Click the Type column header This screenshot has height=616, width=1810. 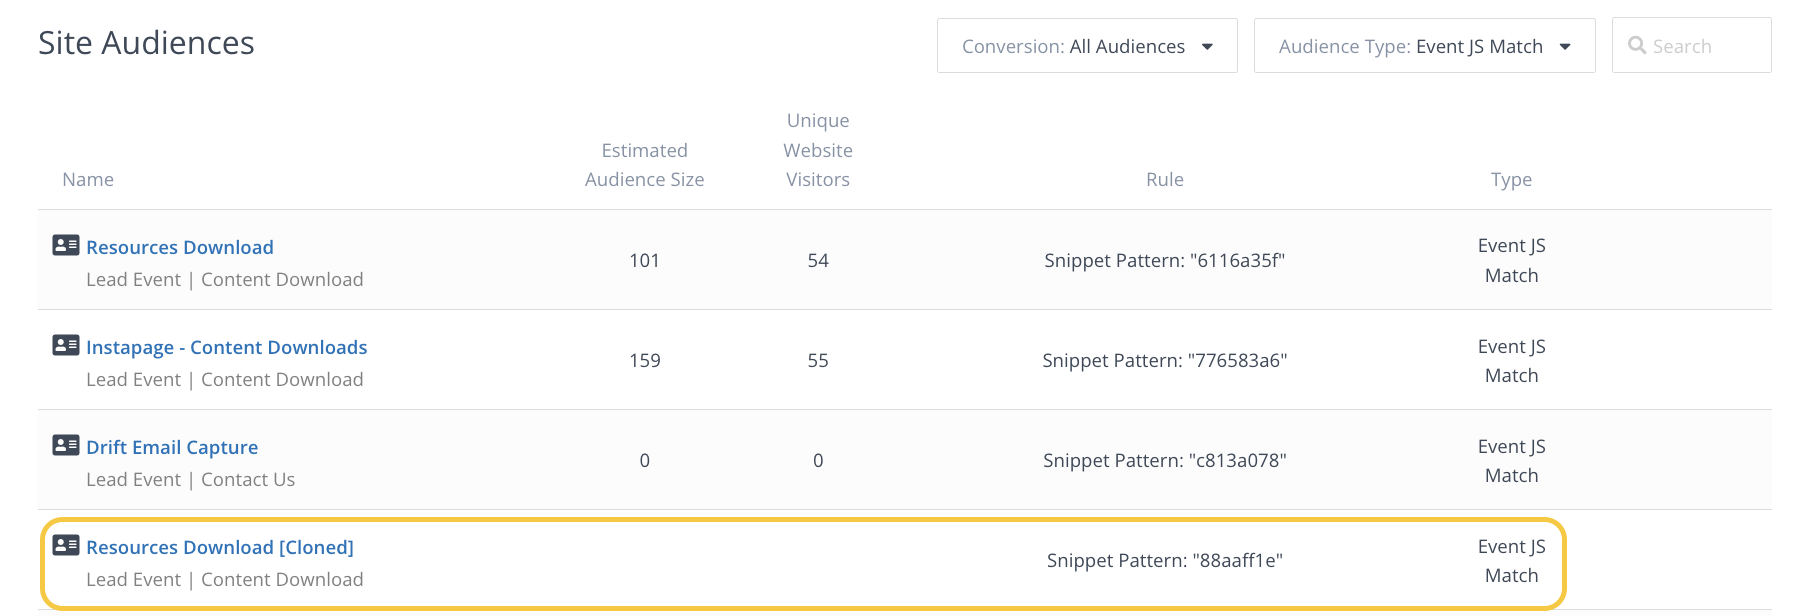click(1511, 179)
